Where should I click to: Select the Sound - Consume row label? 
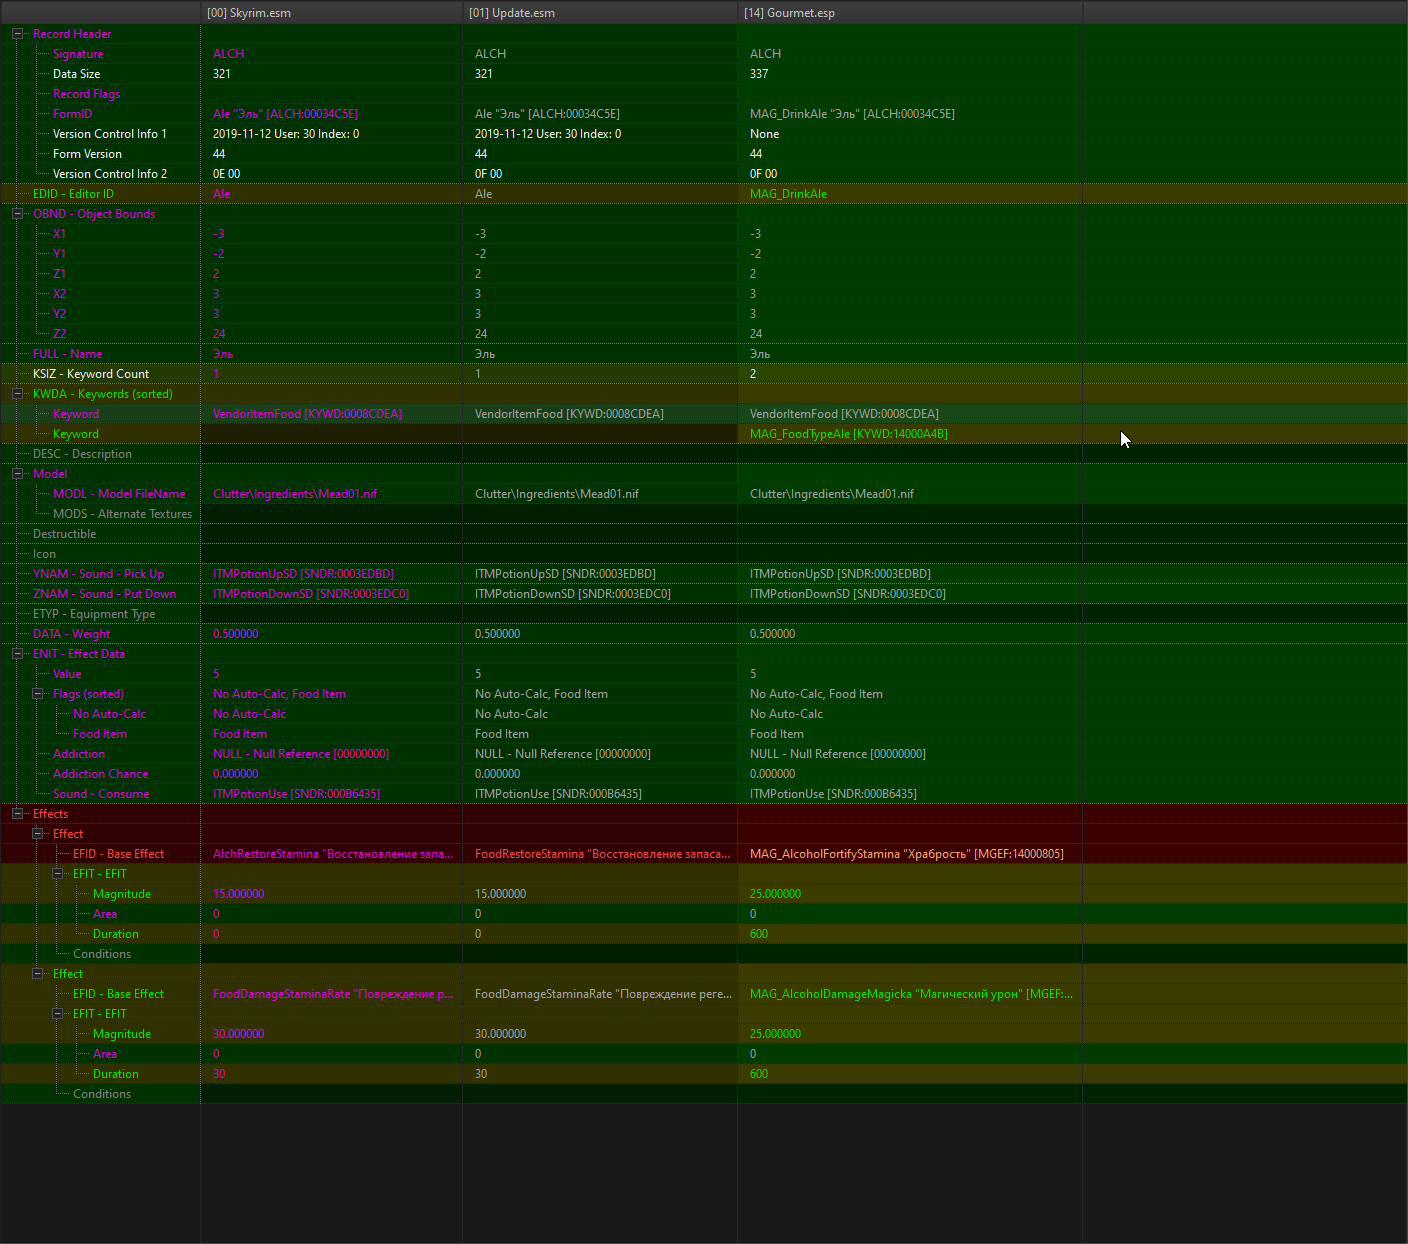coord(101,794)
